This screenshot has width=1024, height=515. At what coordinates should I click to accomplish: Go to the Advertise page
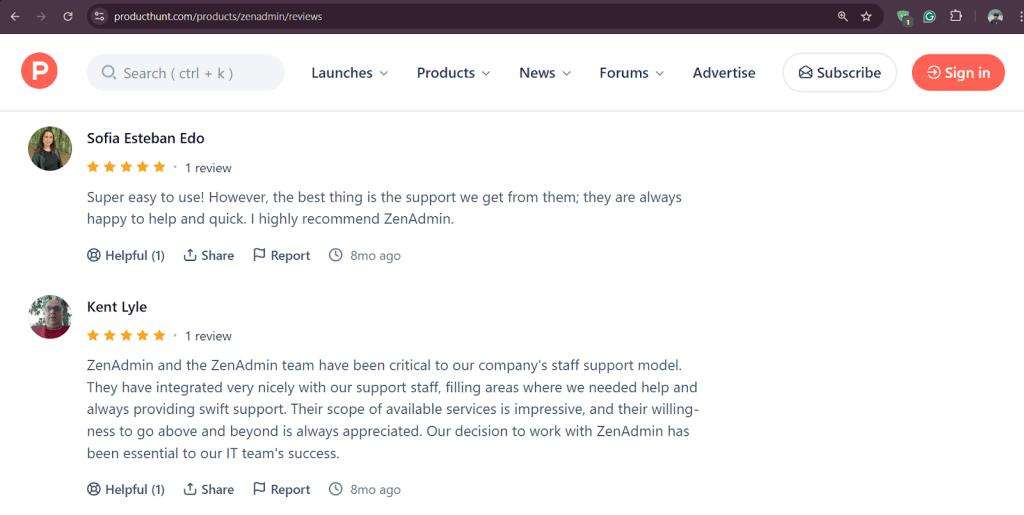point(724,73)
